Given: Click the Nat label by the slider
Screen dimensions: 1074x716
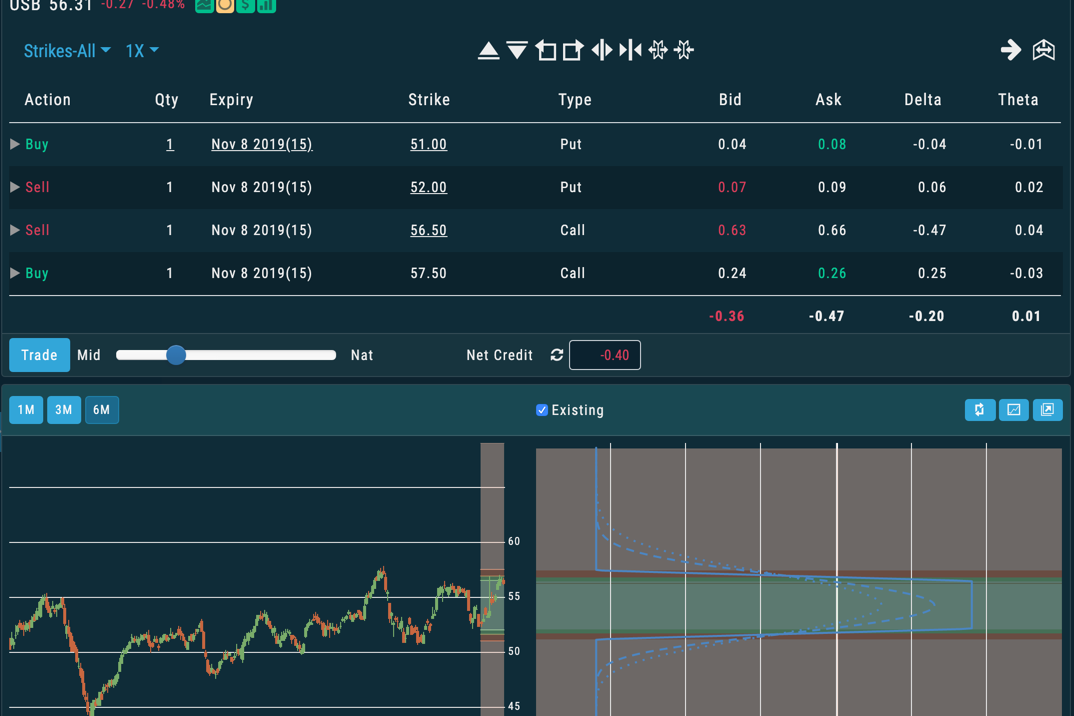Looking at the screenshot, I should (x=362, y=355).
